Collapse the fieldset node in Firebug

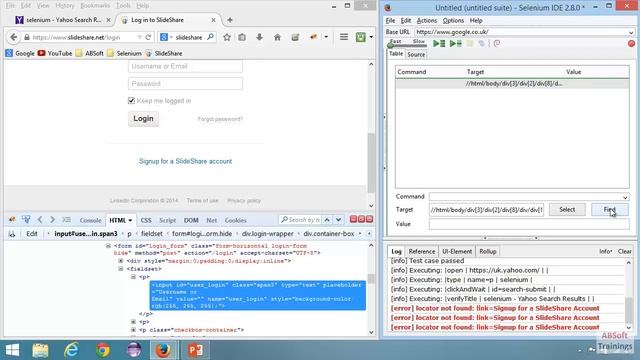pos(121,269)
